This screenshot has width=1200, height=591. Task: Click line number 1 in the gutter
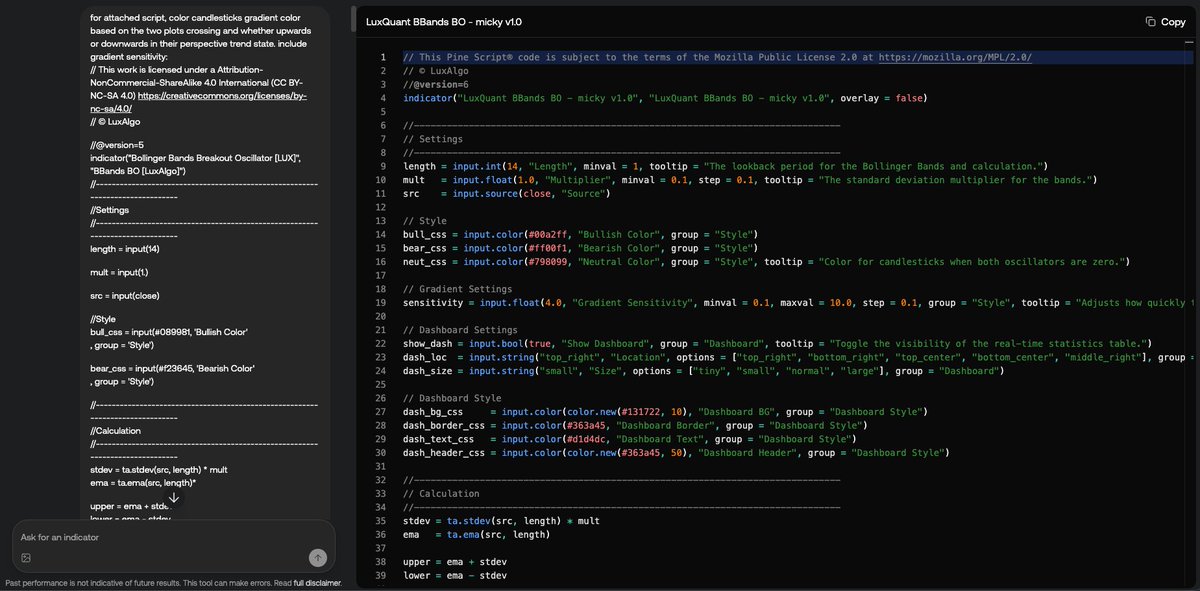pos(382,57)
